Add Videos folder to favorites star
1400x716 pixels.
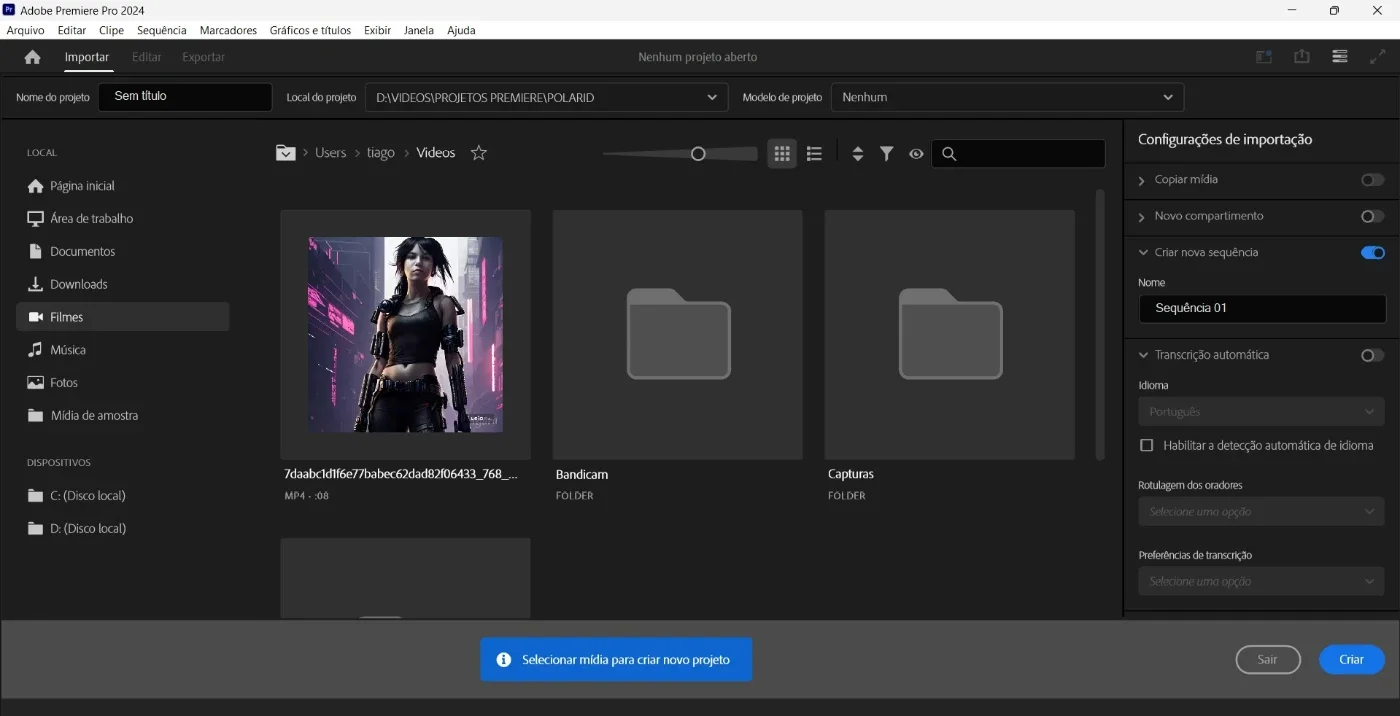(479, 153)
